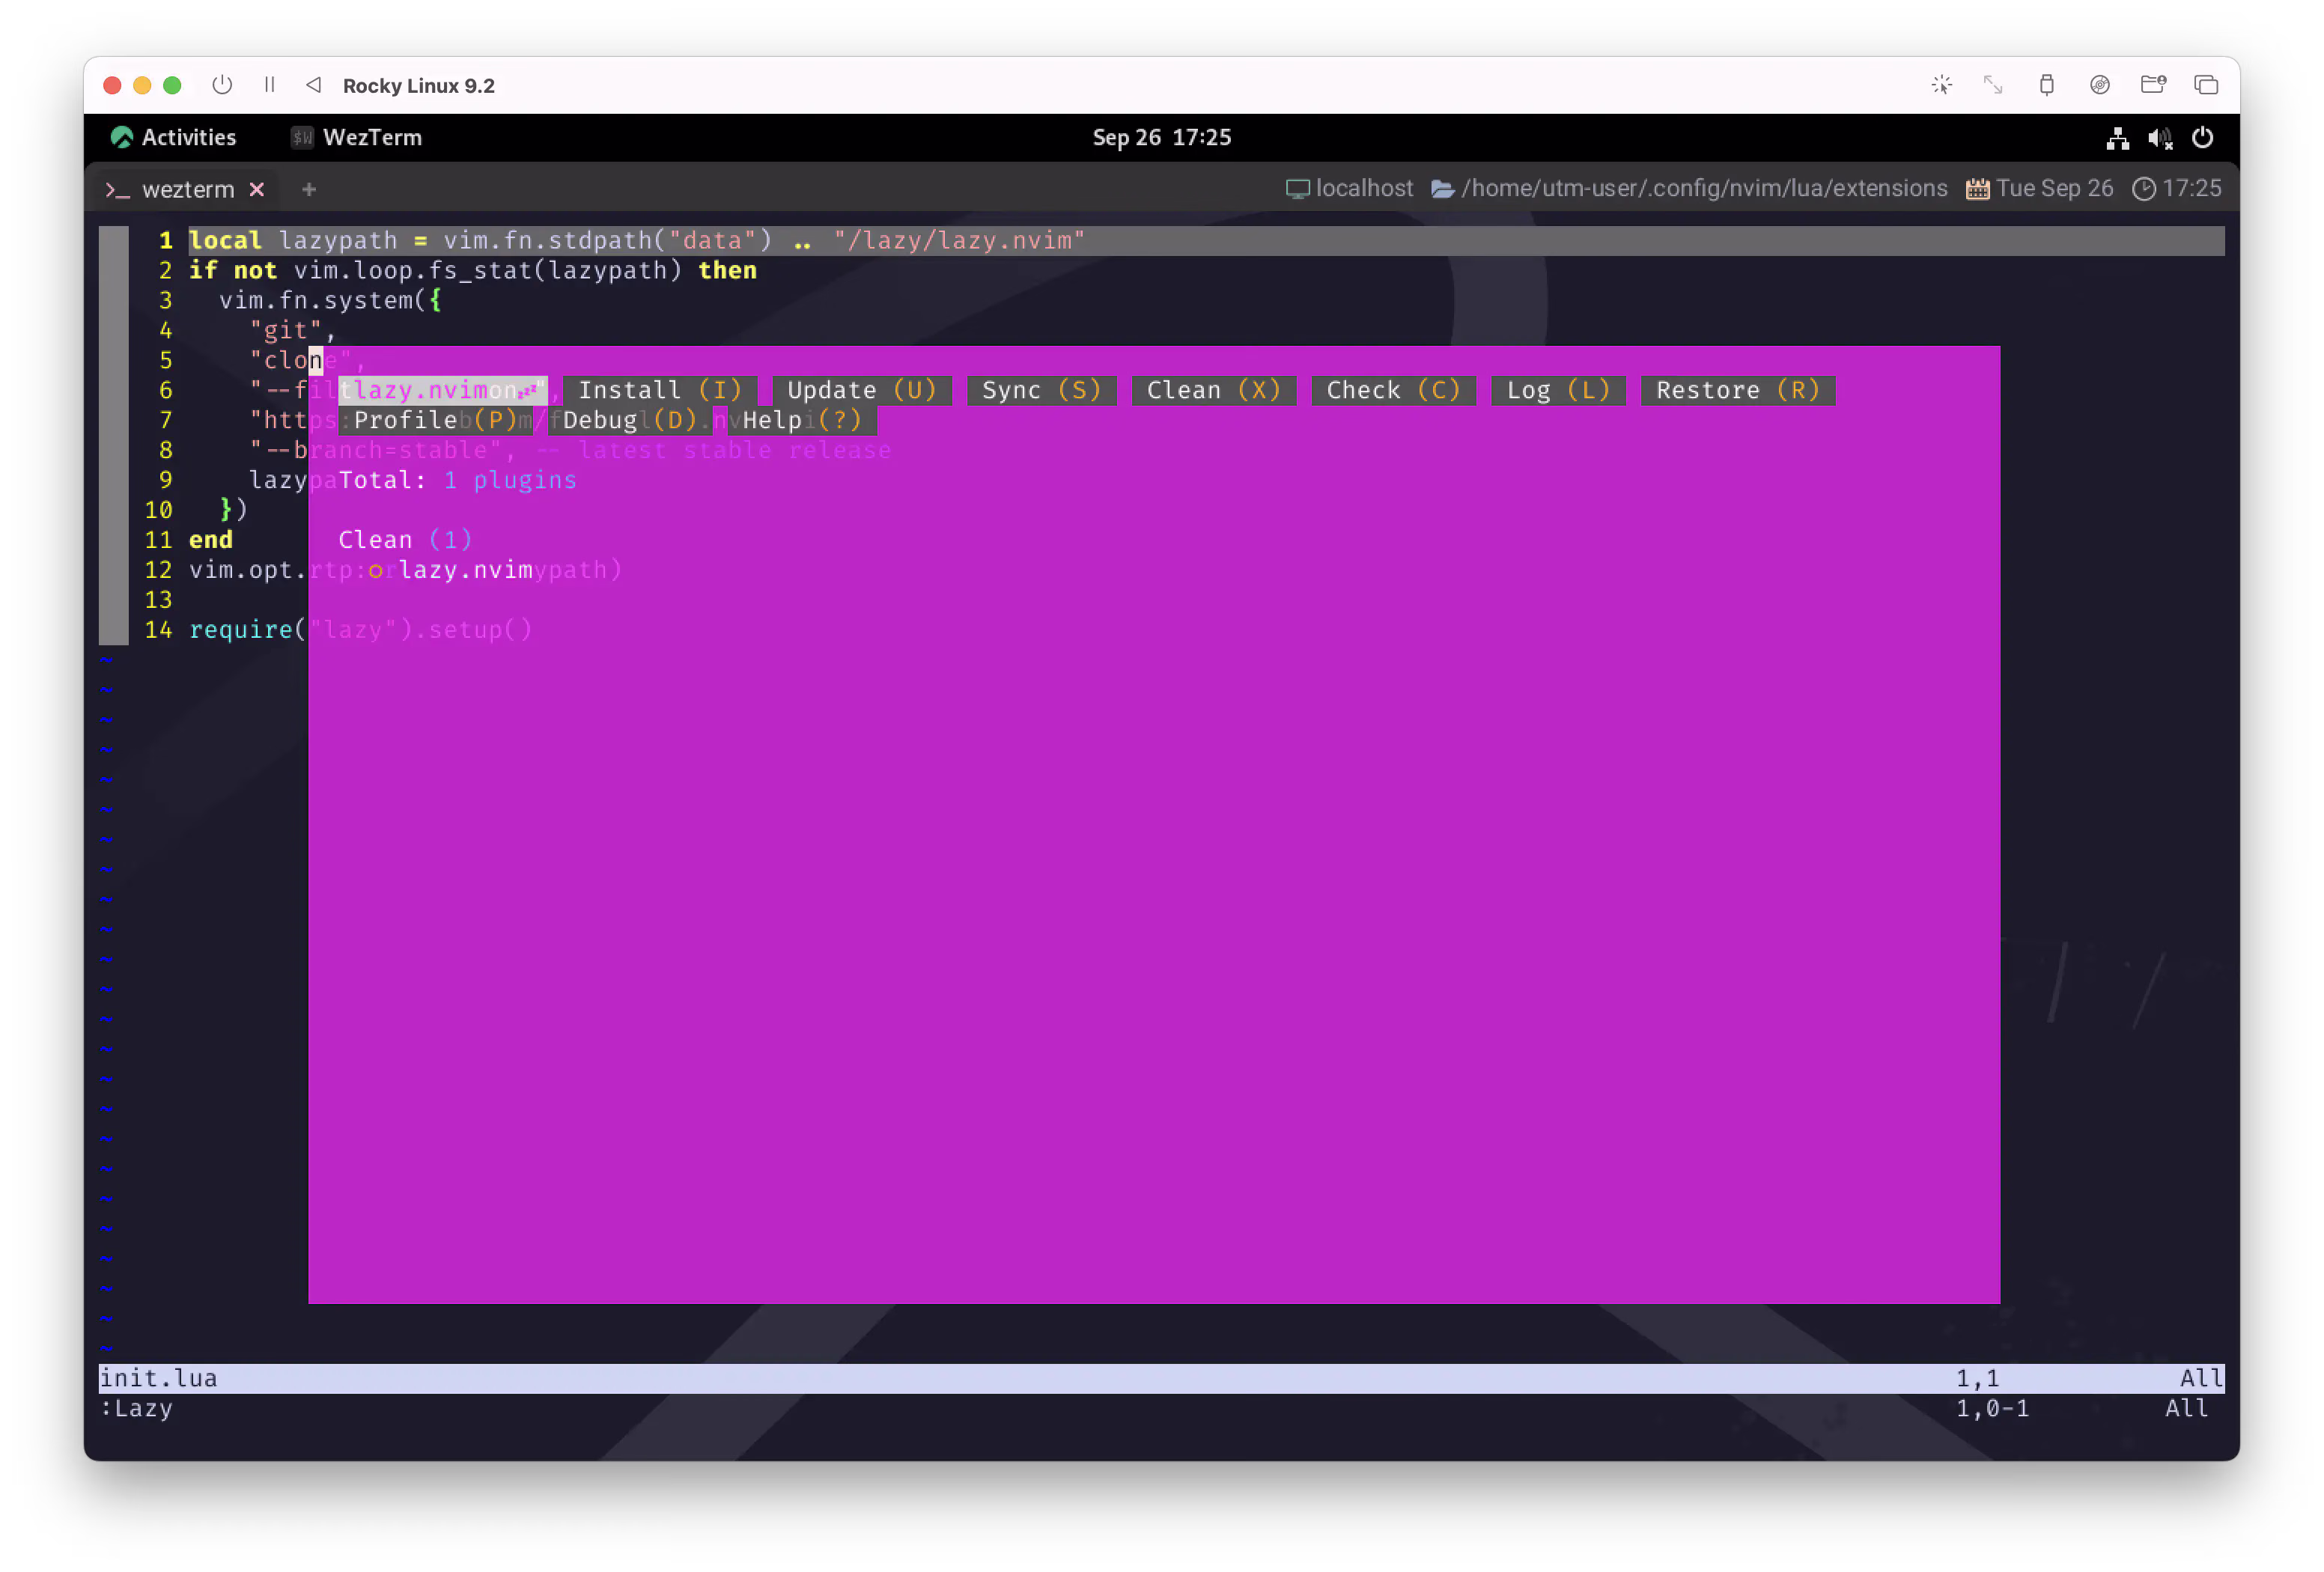Open the WezTerm app menu in top bar
The image size is (2324, 1572).
[356, 137]
